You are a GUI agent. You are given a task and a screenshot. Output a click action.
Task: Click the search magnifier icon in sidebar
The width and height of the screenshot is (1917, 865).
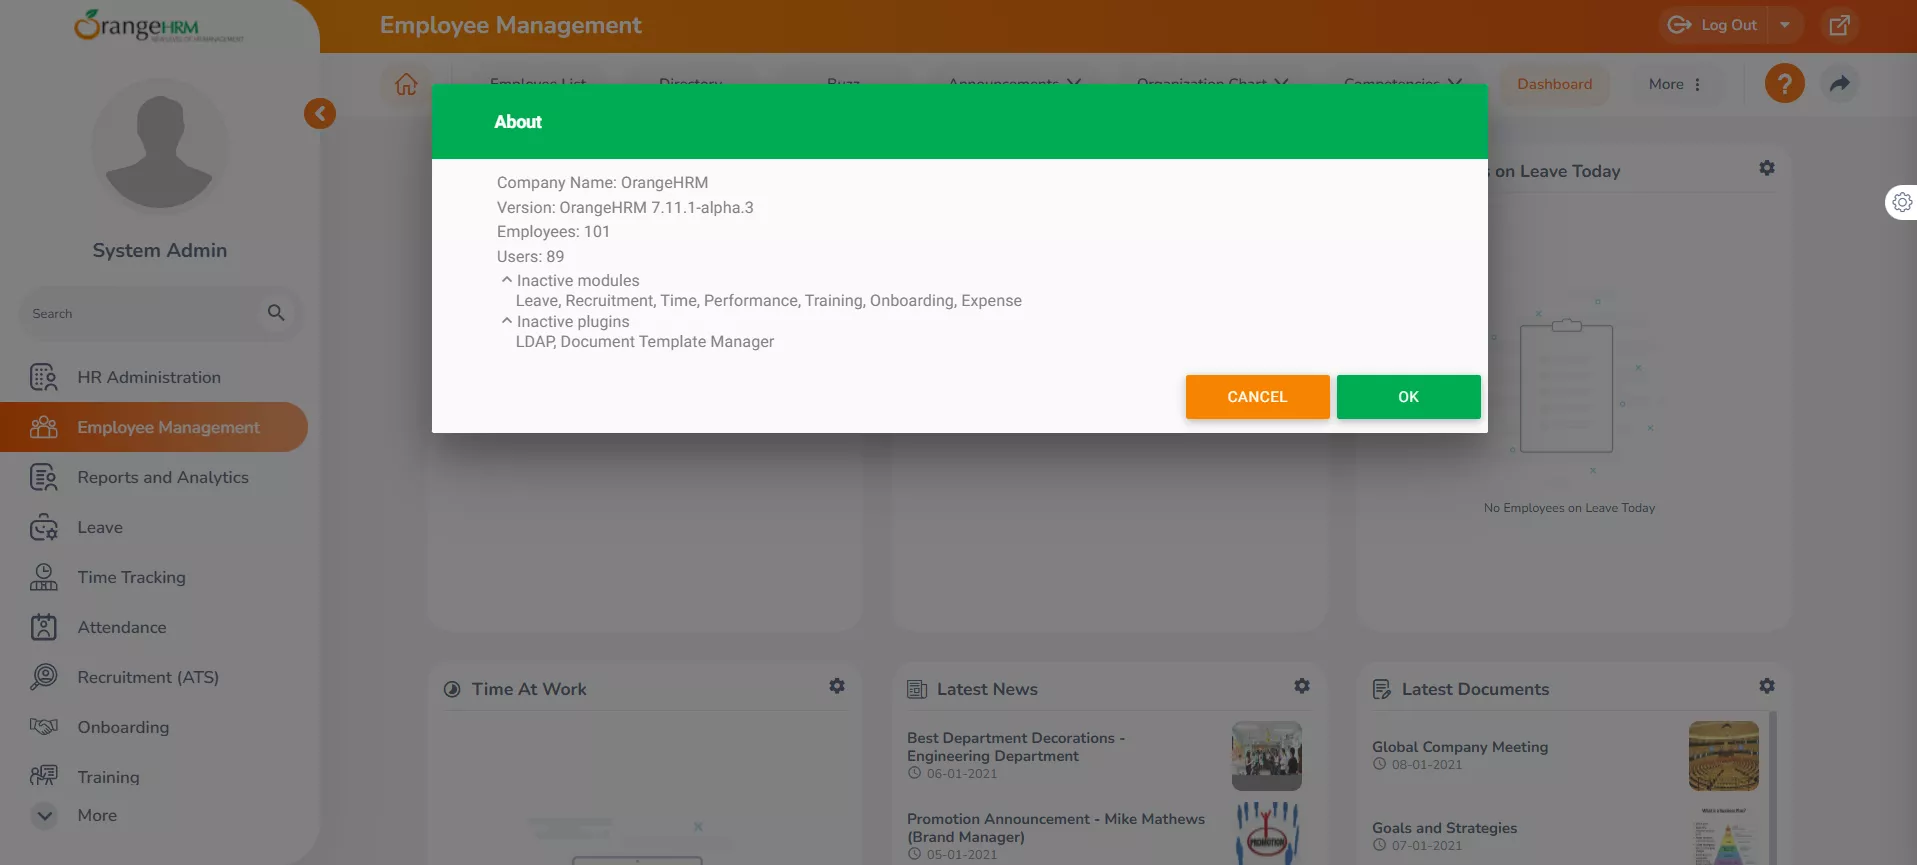click(276, 313)
